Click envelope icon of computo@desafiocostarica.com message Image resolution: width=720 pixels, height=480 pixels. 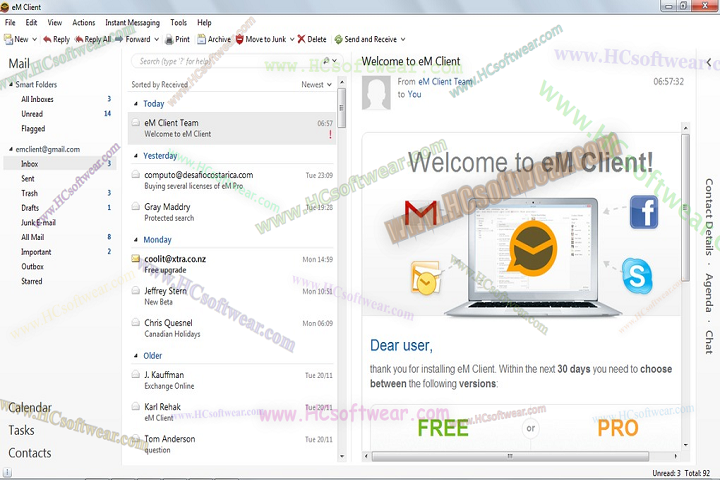click(x=135, y=175)
